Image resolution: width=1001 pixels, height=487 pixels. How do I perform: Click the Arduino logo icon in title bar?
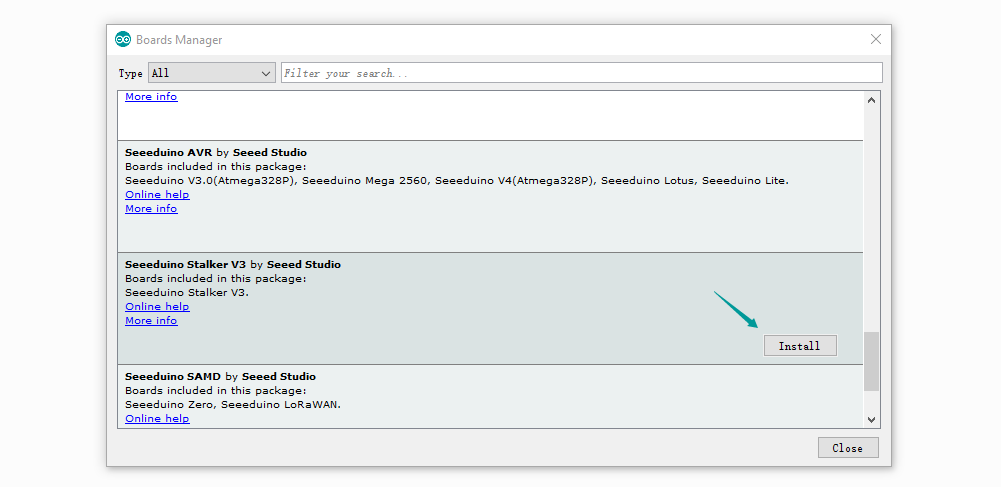tap(123, 40)
